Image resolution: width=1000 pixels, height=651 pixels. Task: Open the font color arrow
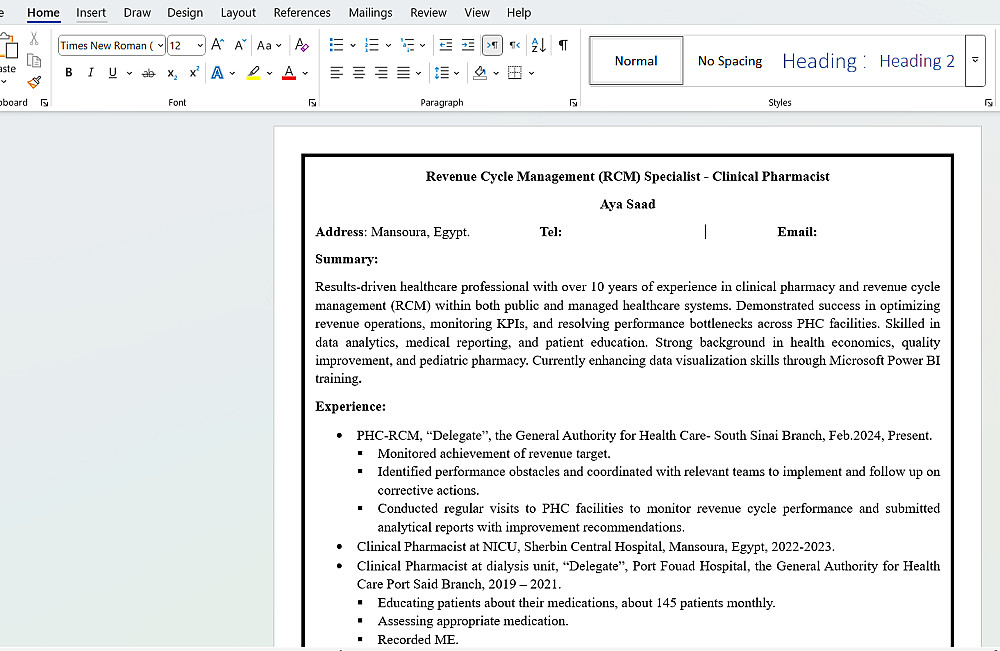point(305,73)
